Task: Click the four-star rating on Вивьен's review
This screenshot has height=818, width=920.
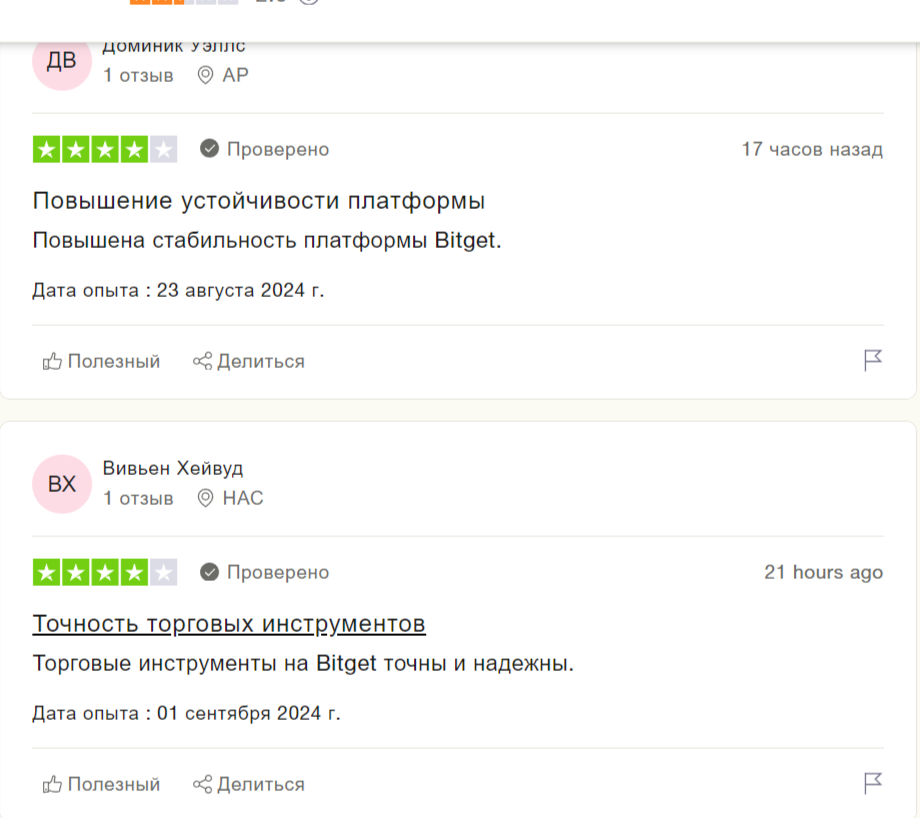Action: click(x=105, y=573)
